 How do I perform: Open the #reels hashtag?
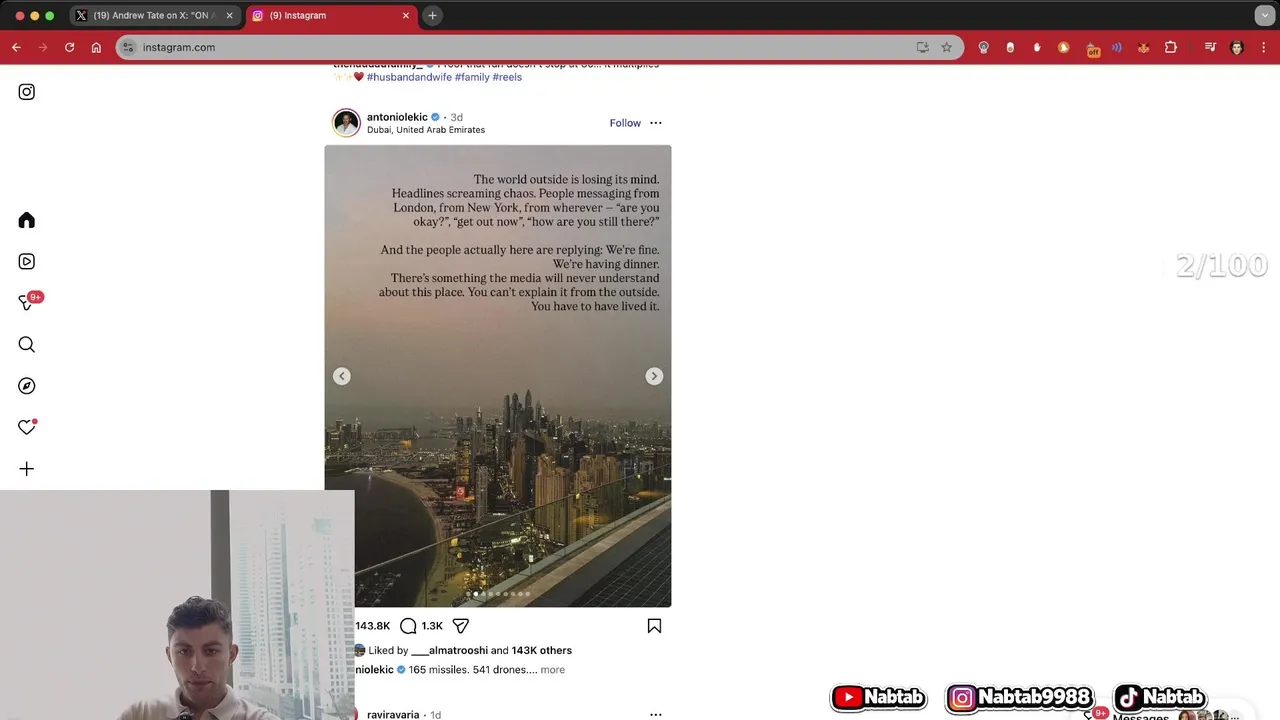[x=507, y=77]
